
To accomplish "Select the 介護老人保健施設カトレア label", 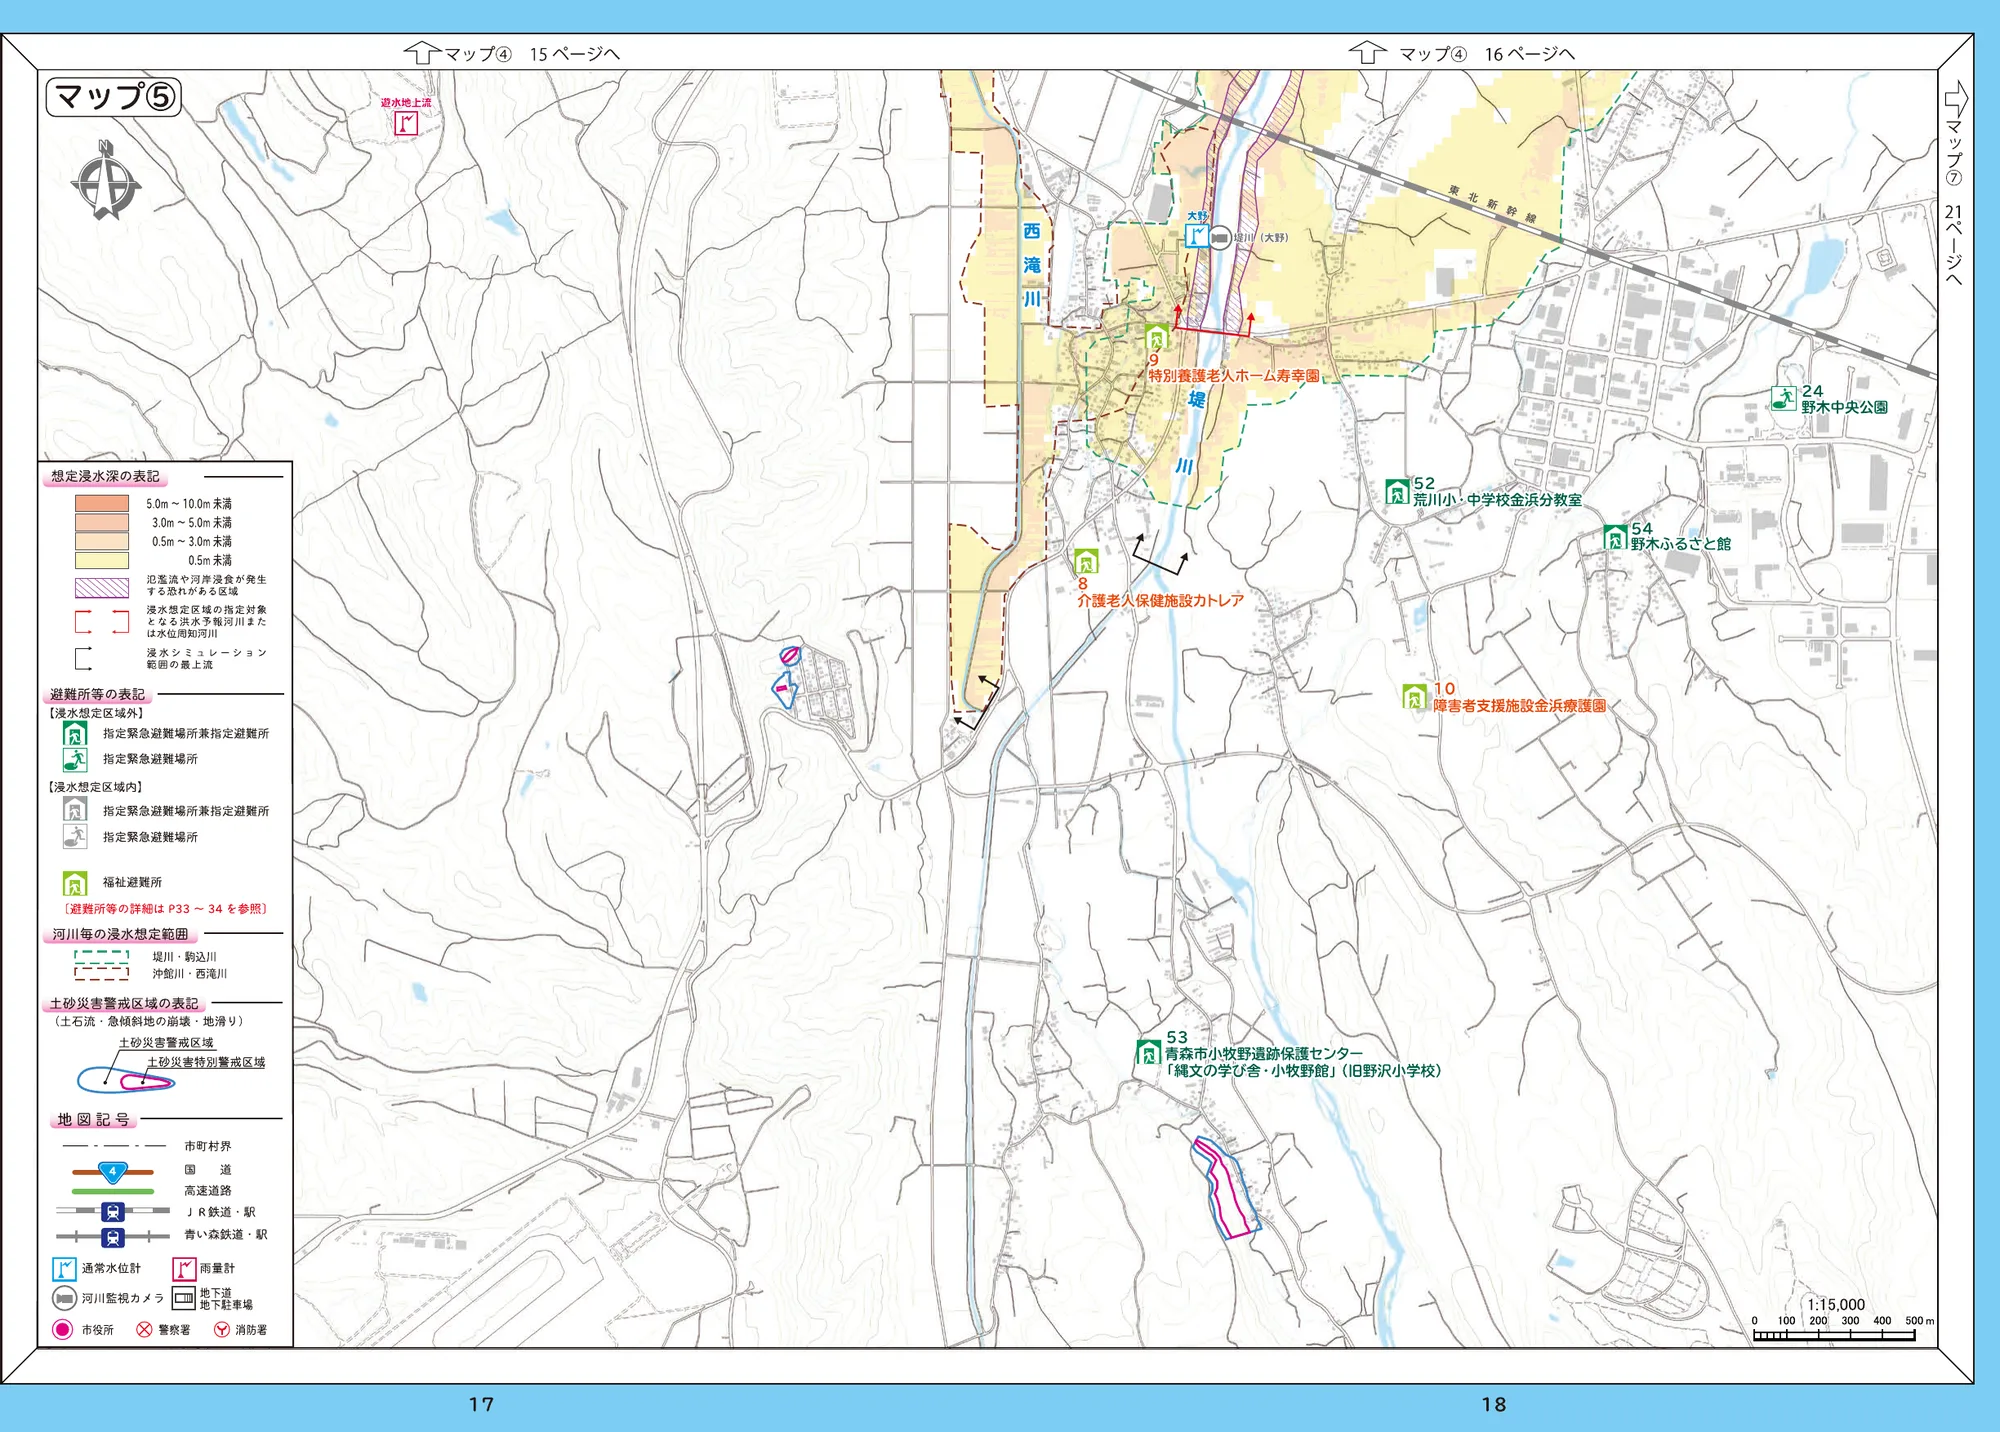I will [x=1160, y=601].
